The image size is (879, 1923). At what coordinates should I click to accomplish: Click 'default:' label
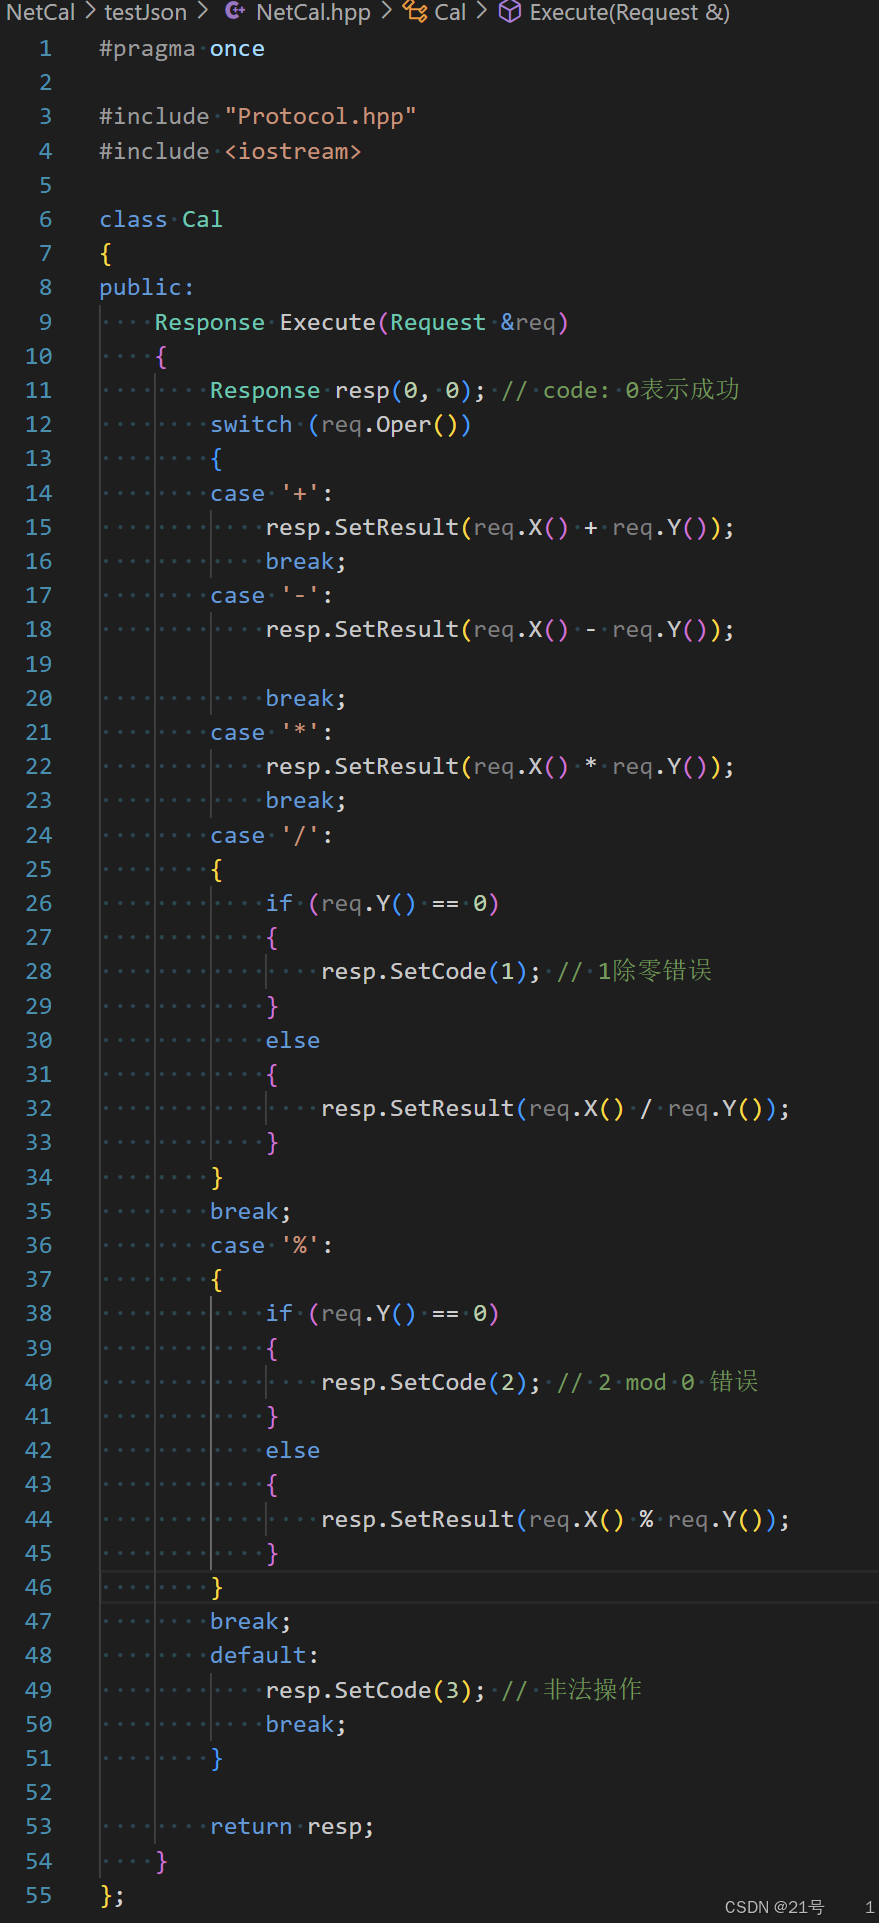click(x=264, y=1656)
